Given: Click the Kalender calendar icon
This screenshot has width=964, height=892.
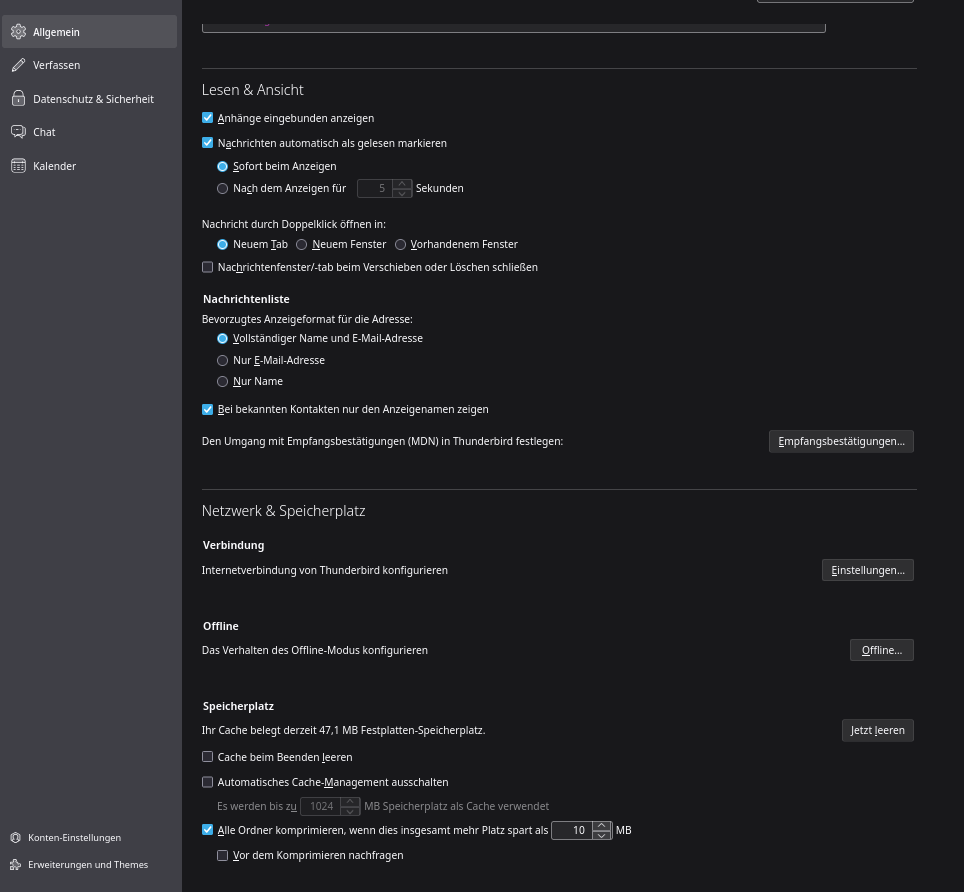Looking at the screenshot, I should click(x=18, y=166).
